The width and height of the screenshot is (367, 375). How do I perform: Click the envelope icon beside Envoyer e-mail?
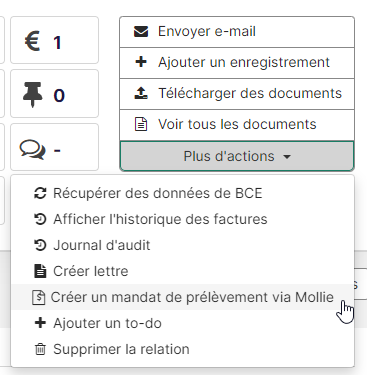point(141,32)
